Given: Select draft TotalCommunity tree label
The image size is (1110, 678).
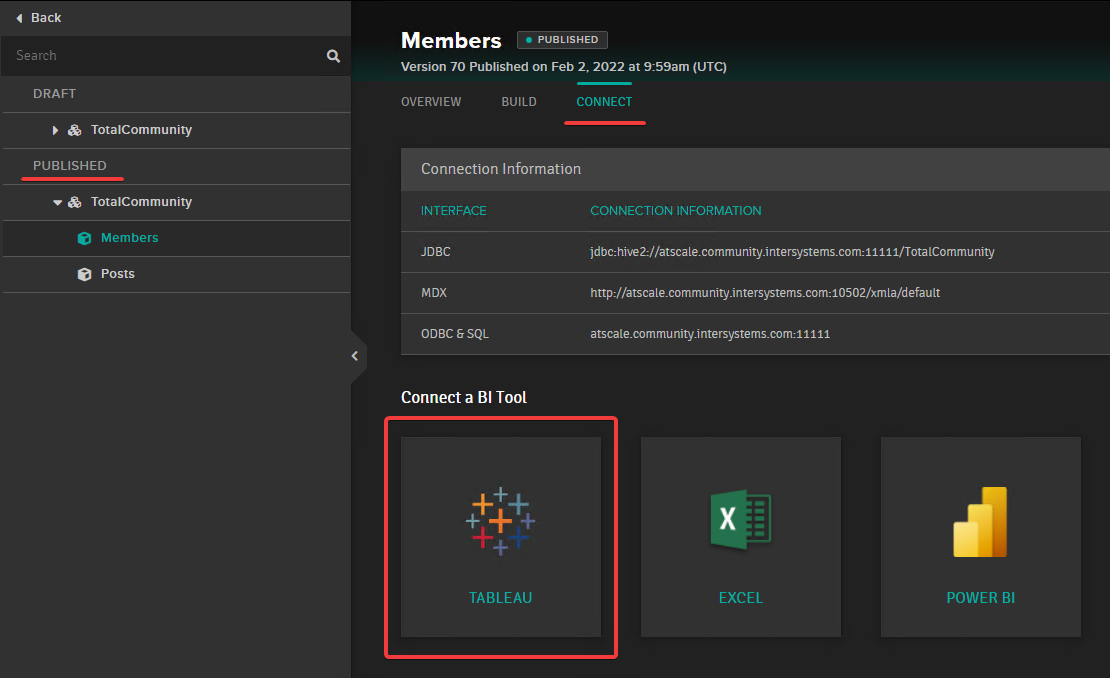Looking at the screenshot, I should click(x=142, y=130).
